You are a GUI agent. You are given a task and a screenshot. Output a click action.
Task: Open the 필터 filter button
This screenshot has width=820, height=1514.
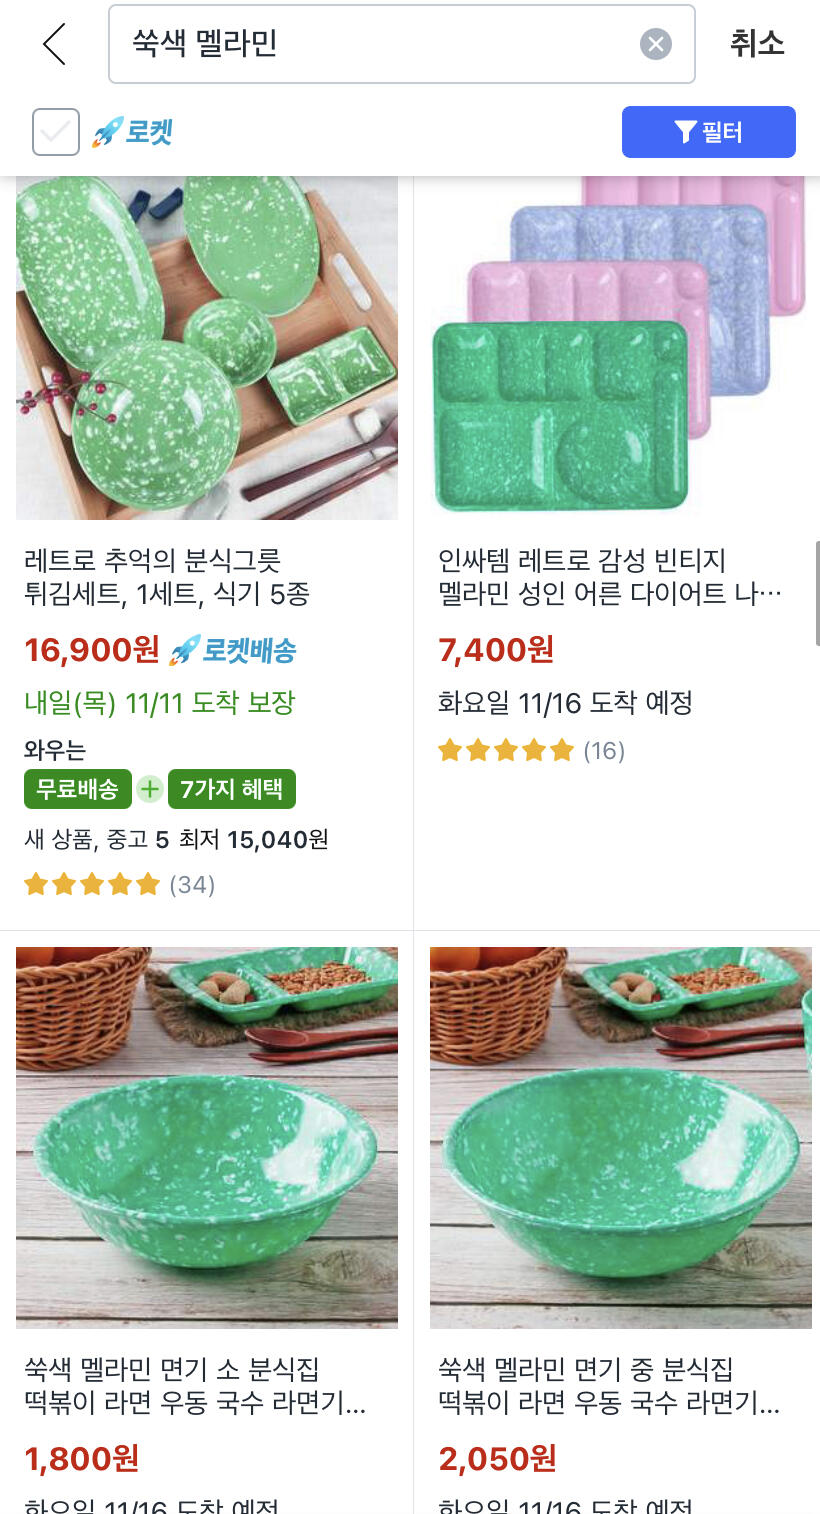tap(709, 132)
